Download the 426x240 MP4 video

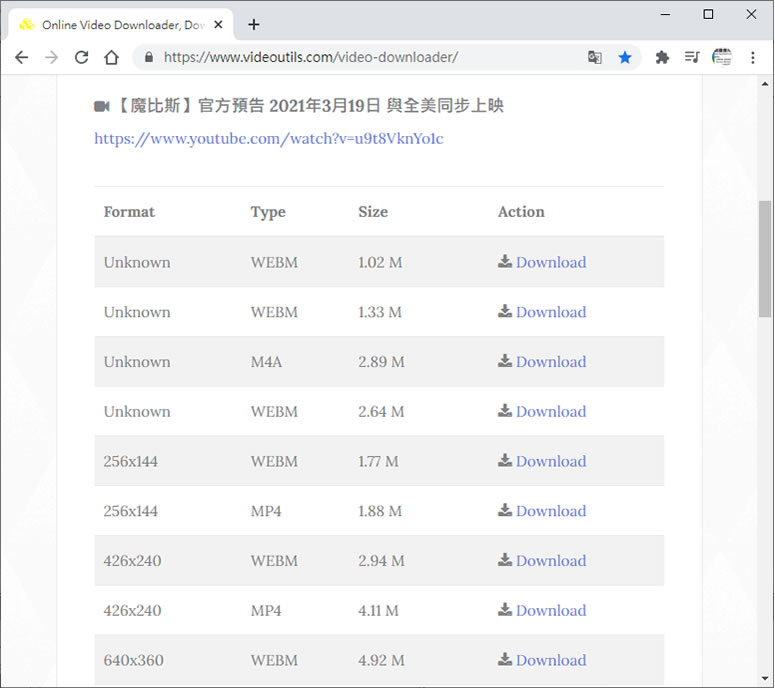550,610
